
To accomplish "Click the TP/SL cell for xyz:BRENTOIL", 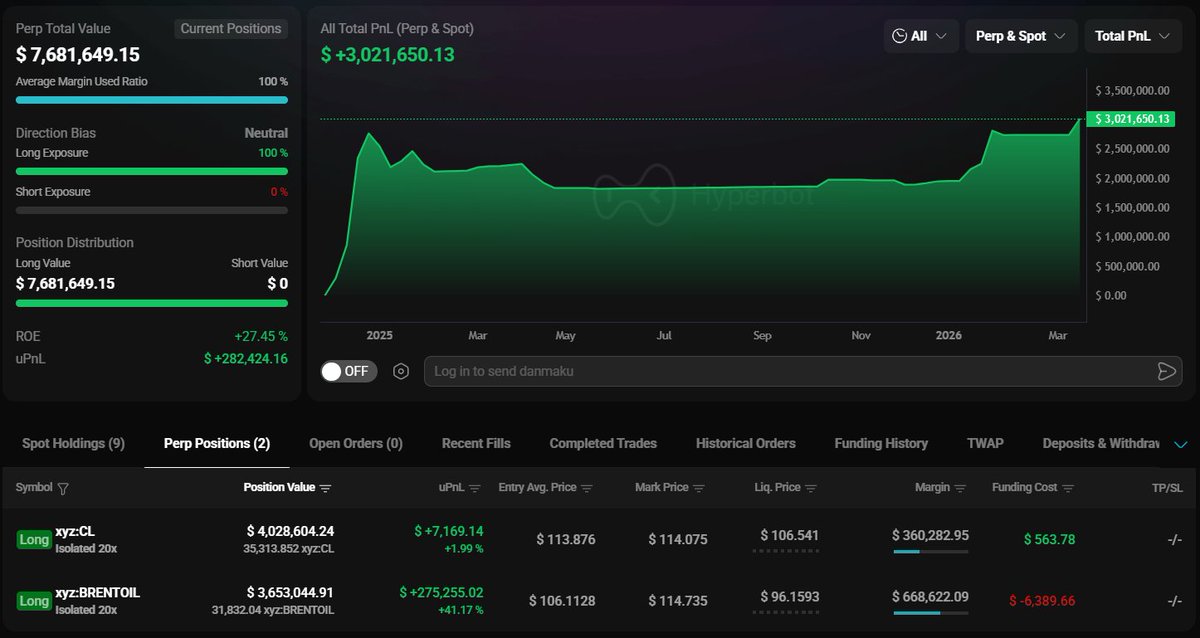I will tap(1174, 602).
